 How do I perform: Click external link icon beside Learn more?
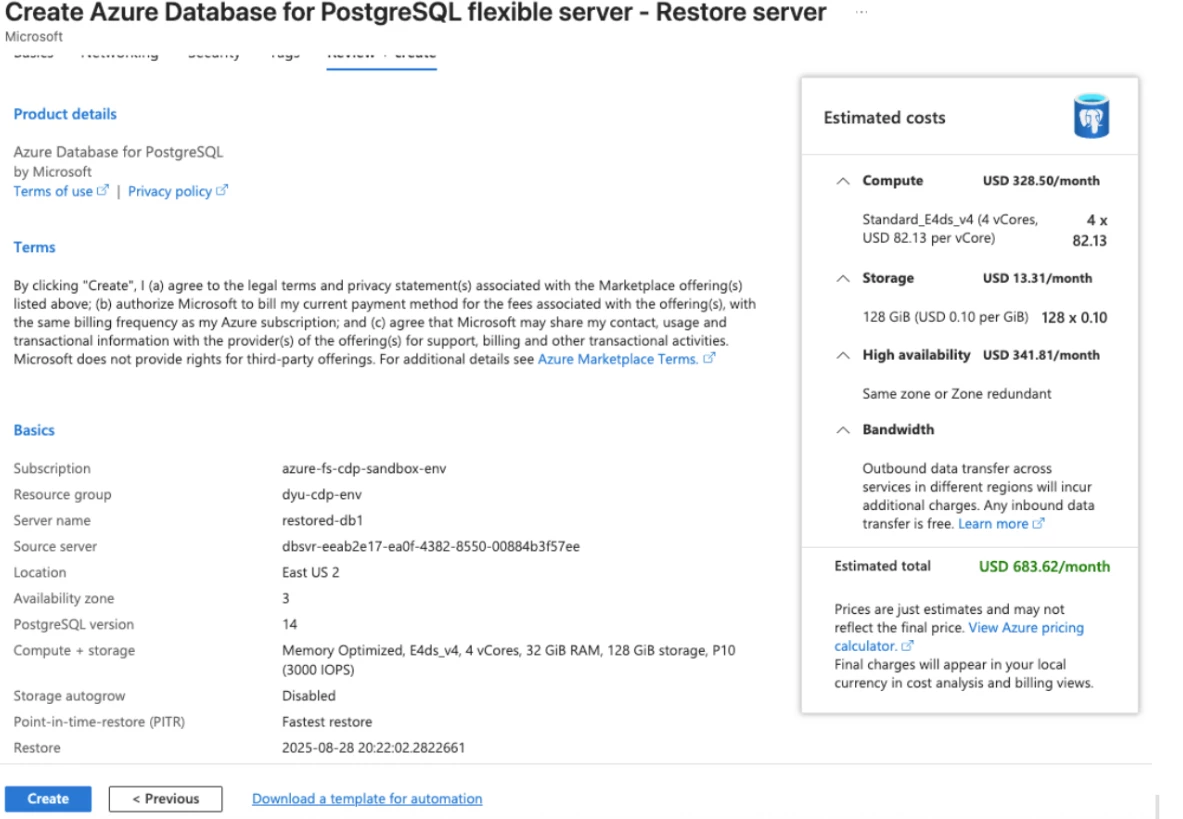point(1039,523)
